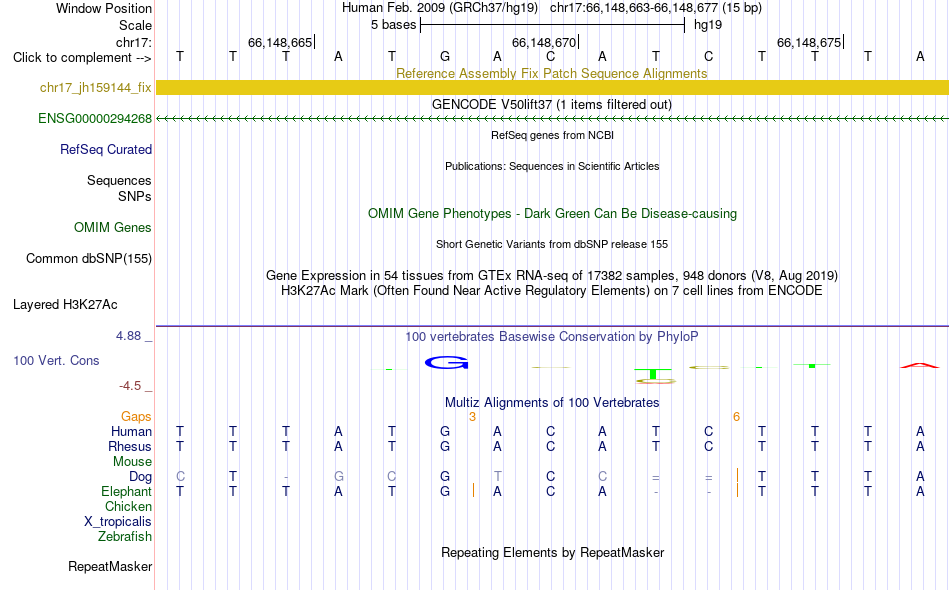Click the G base in Dog alignment row
Viewport: 950px width, 590px height.
(445, 477)
